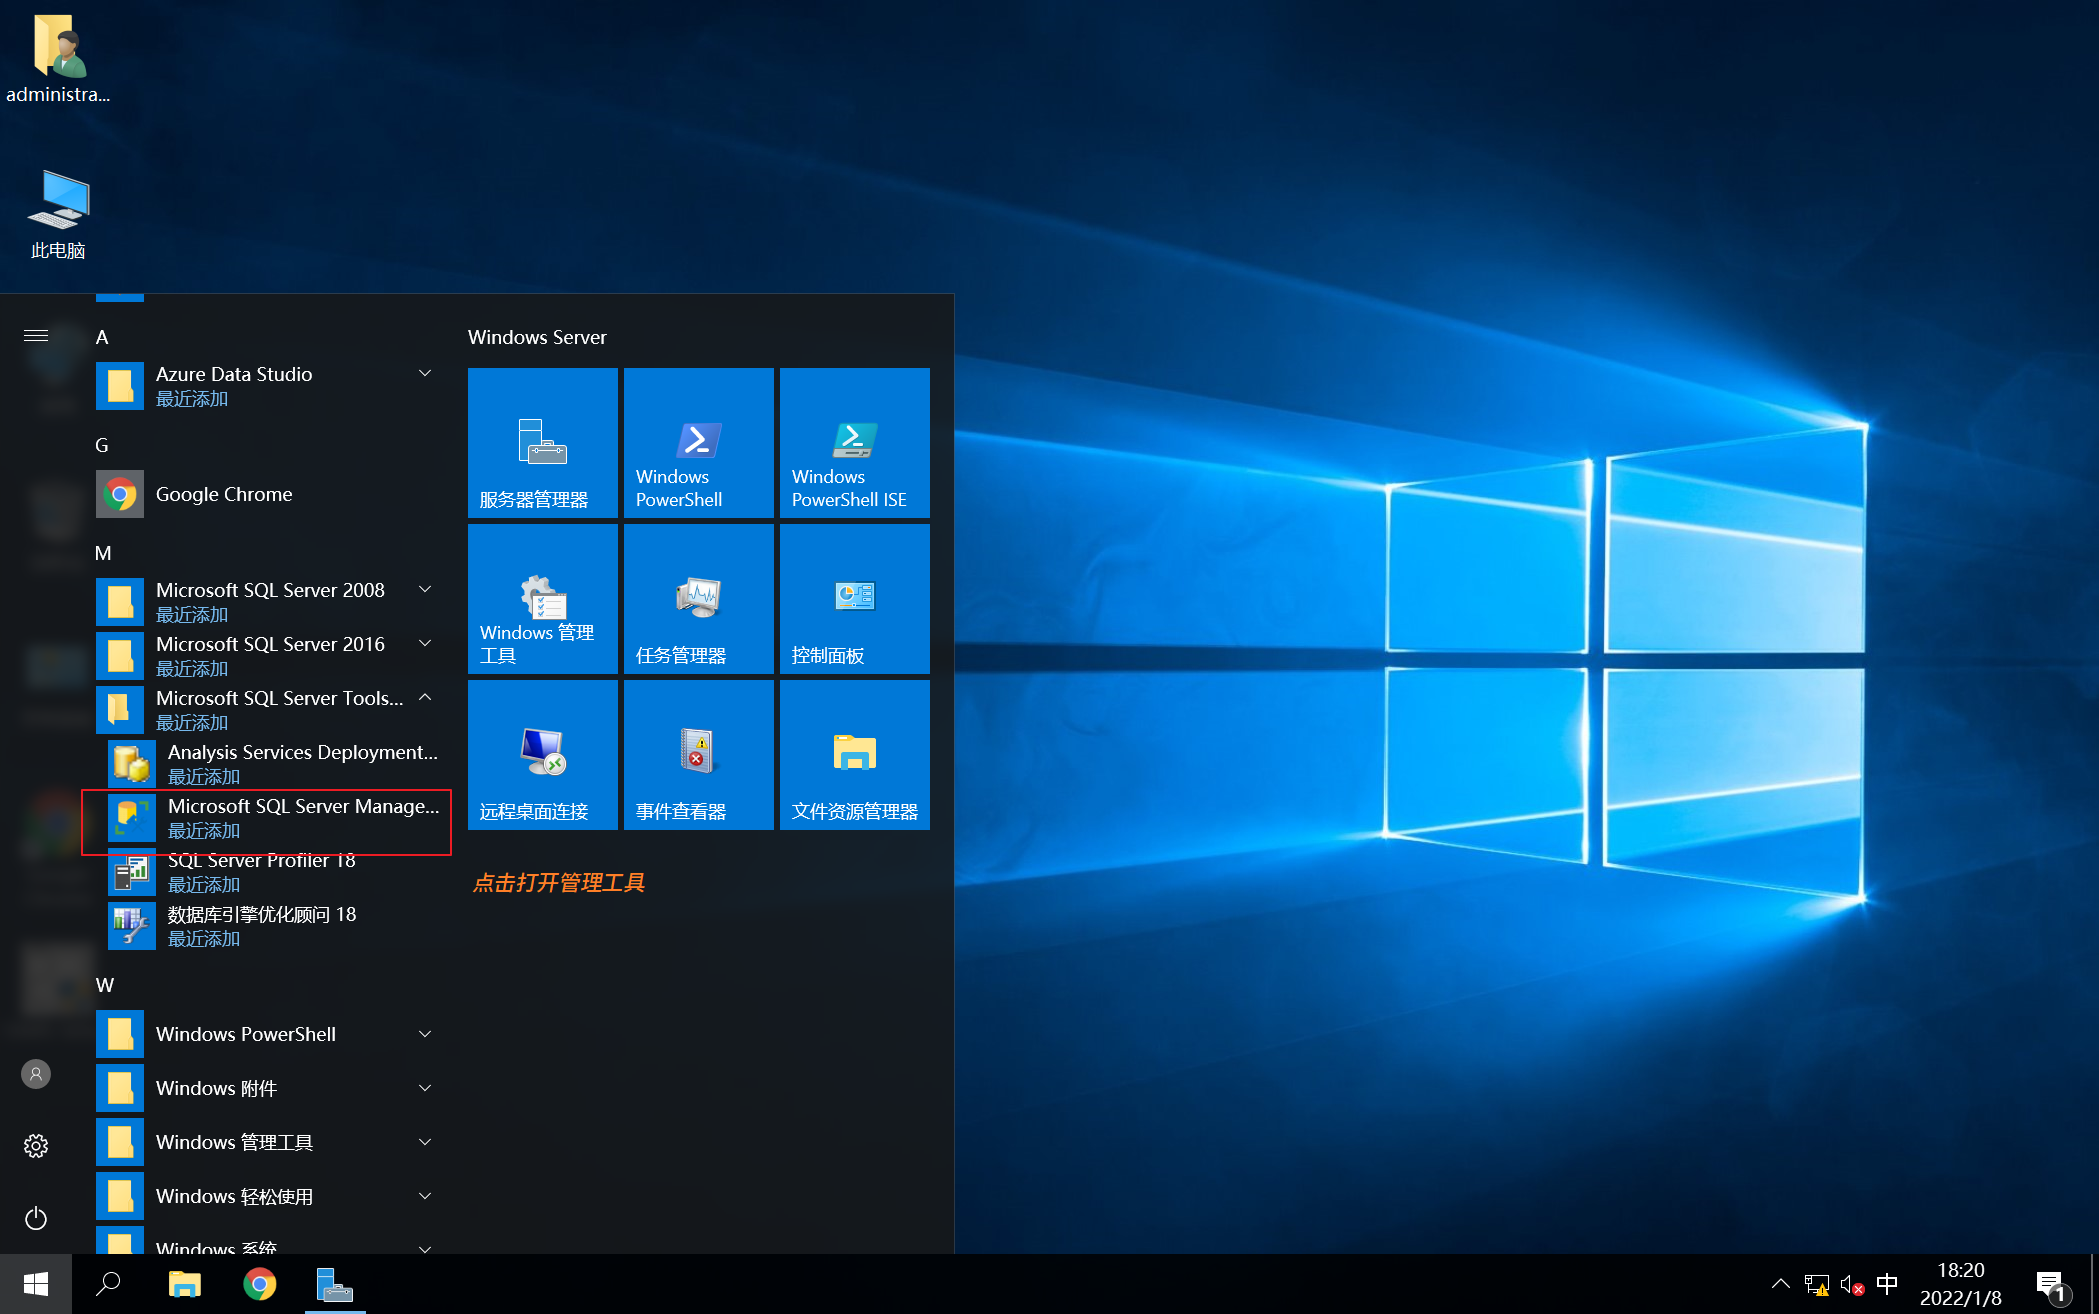Viewport: 2099px width, 1314px height.
Task: Click the letter M section header
Action: 103,554
